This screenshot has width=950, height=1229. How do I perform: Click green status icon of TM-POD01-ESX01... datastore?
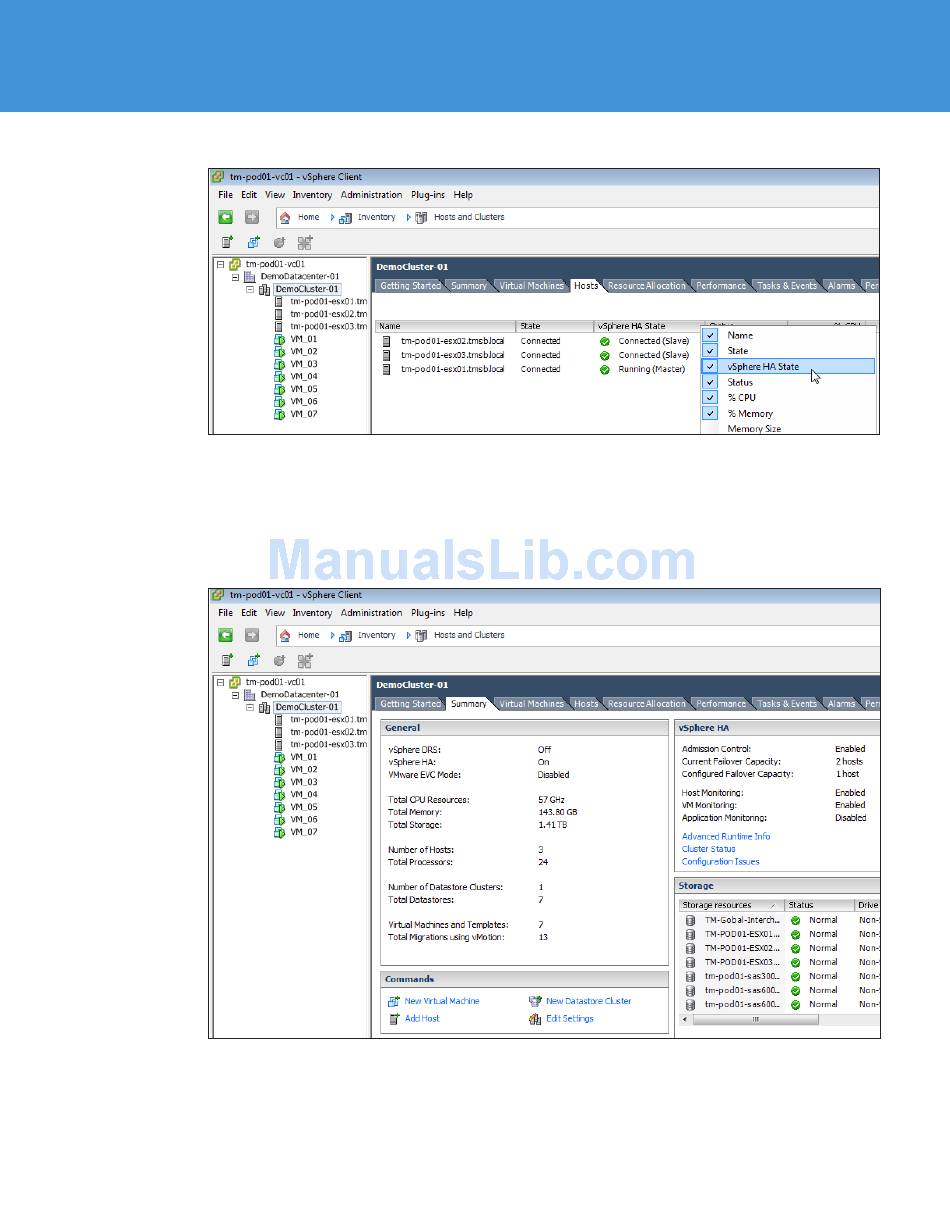(795, 934)
